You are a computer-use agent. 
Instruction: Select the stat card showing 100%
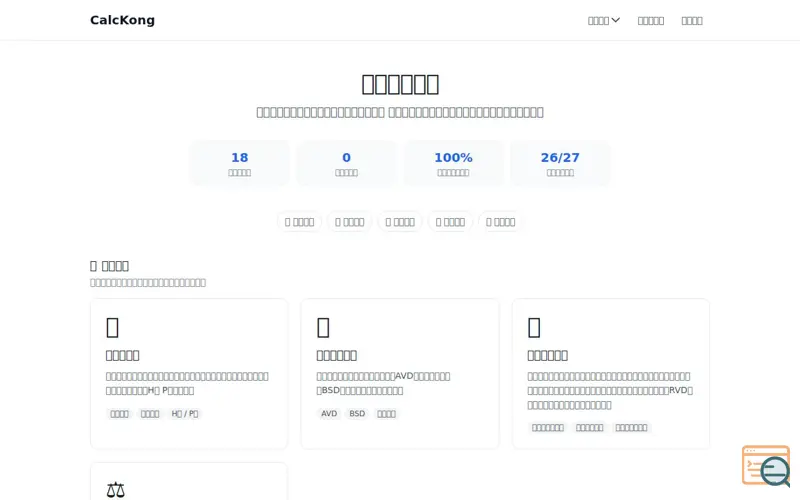[x=453, y=163]
